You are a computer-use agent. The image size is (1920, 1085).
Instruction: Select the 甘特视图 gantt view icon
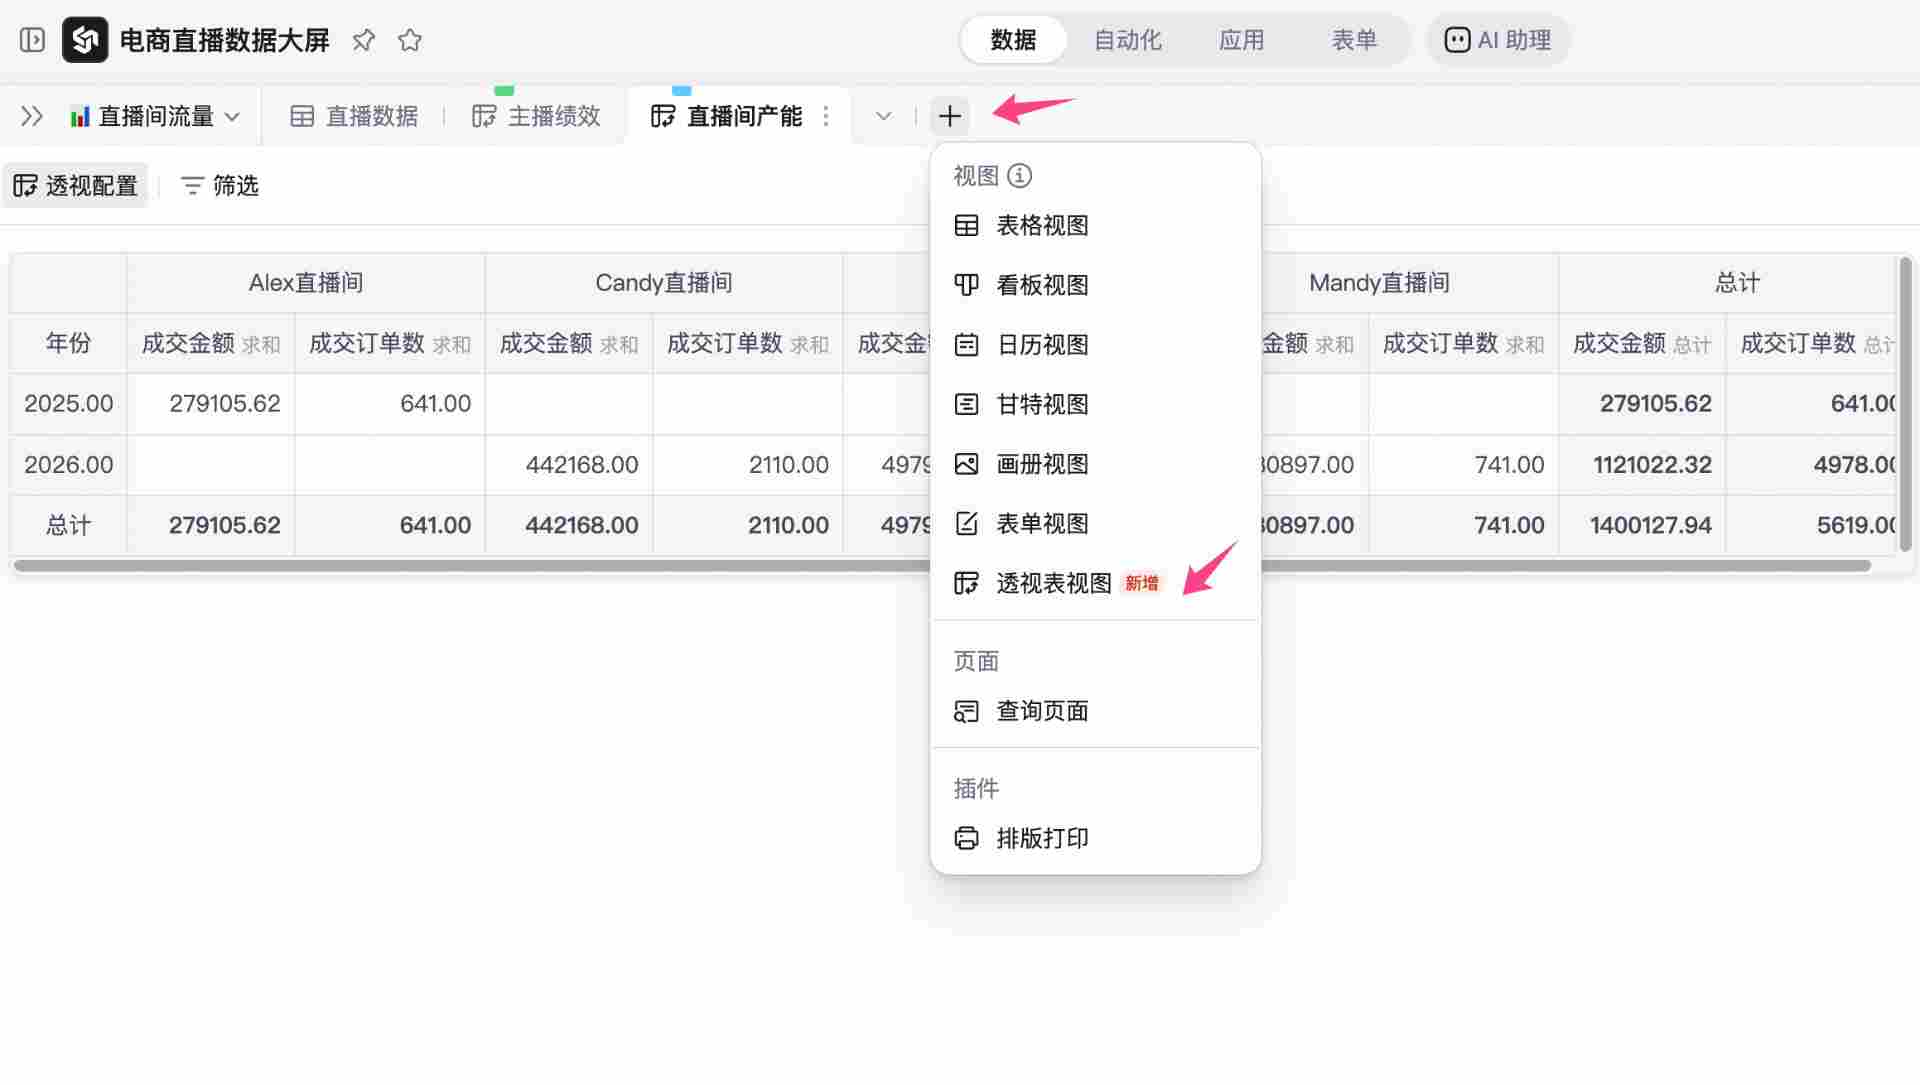coord(966,404)
